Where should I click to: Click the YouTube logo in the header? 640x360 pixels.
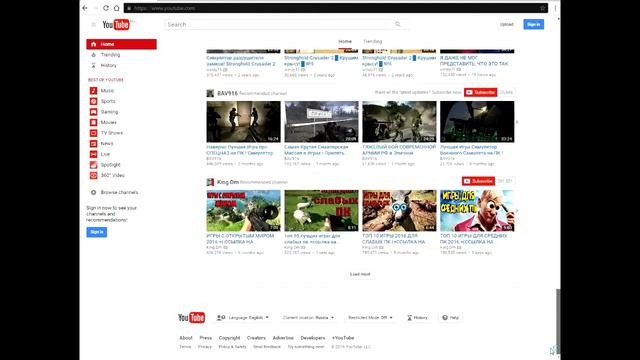tap(116, 24)
